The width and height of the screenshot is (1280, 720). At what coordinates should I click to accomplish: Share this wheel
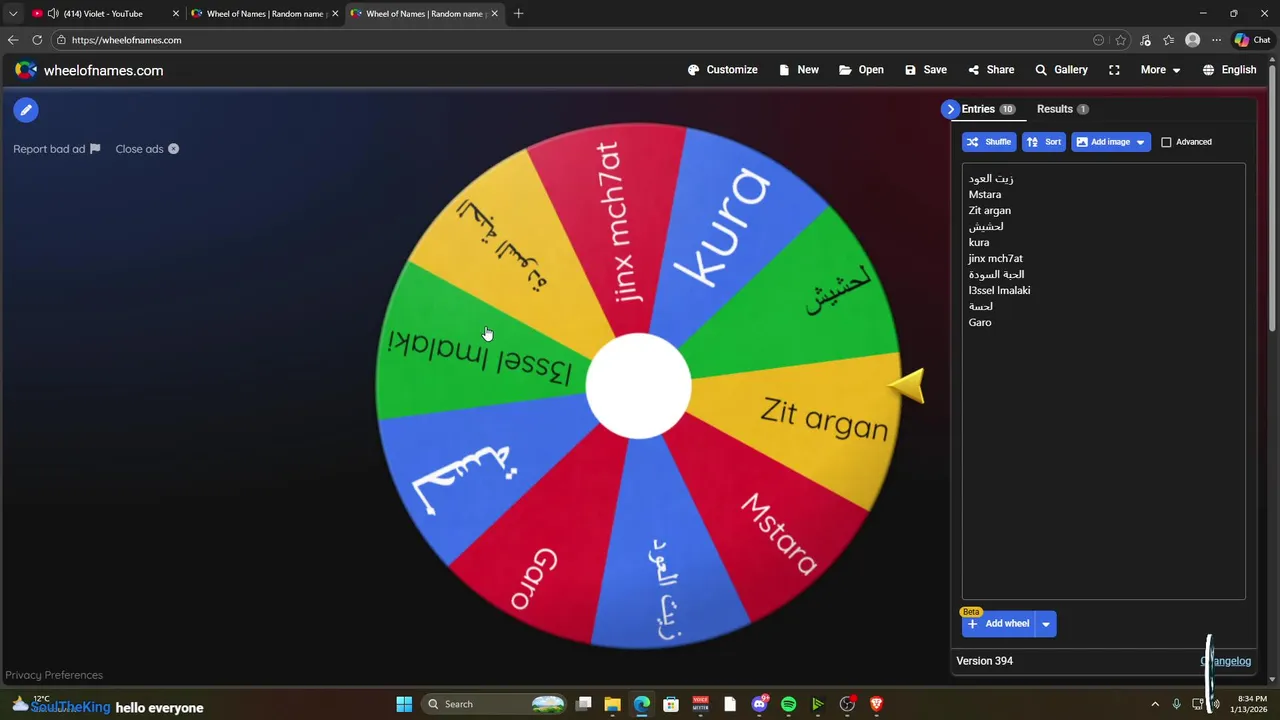point(990,70)
